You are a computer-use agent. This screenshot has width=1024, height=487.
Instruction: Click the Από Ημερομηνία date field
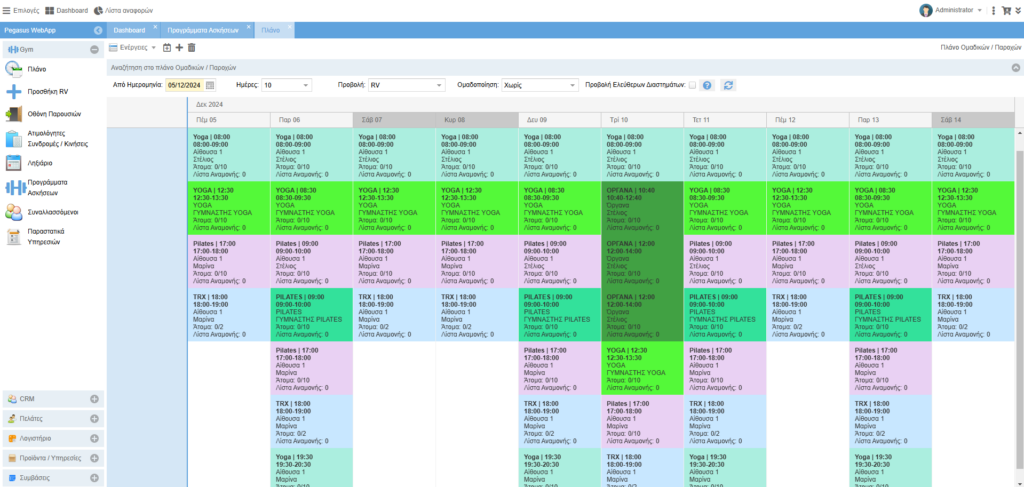(185, 85)
